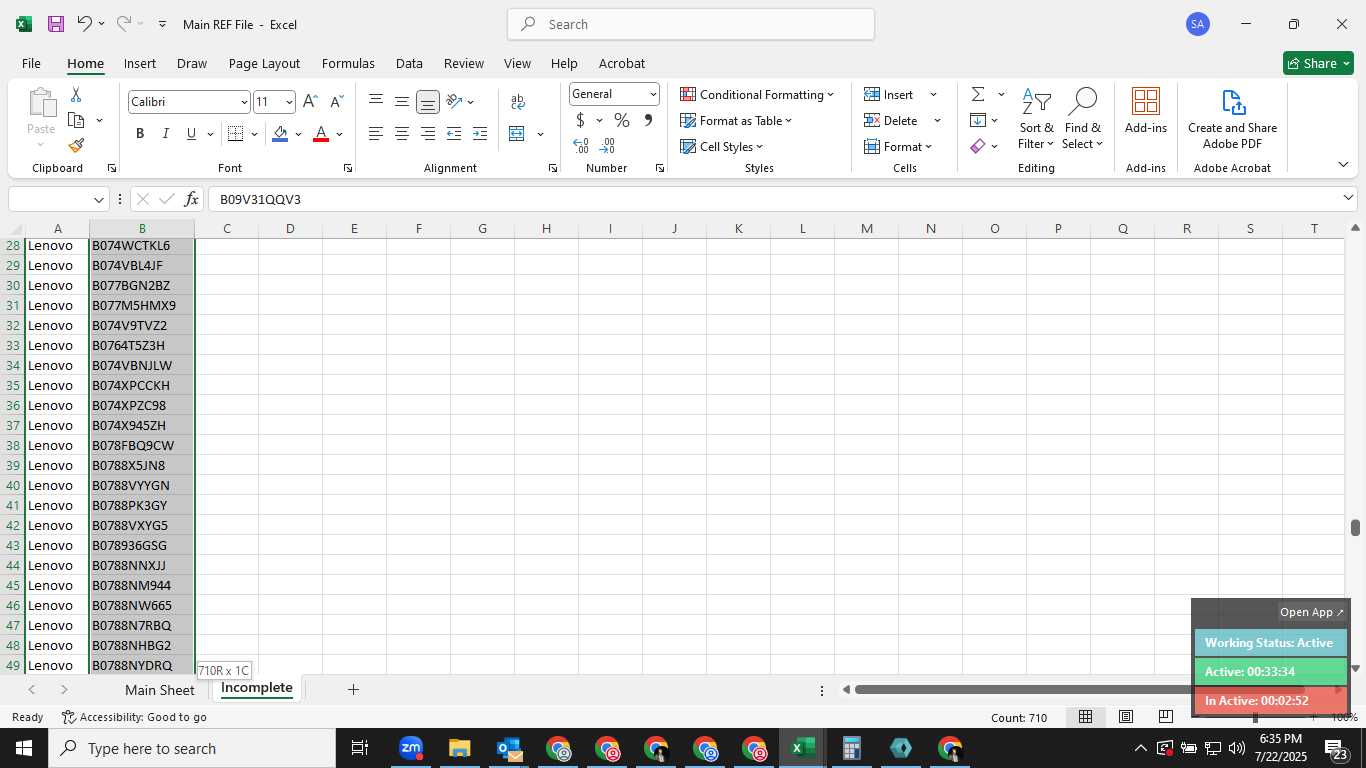Click Open App link in tracker widget
The height and width of the screenshot is (768, 1366).
1312,612
